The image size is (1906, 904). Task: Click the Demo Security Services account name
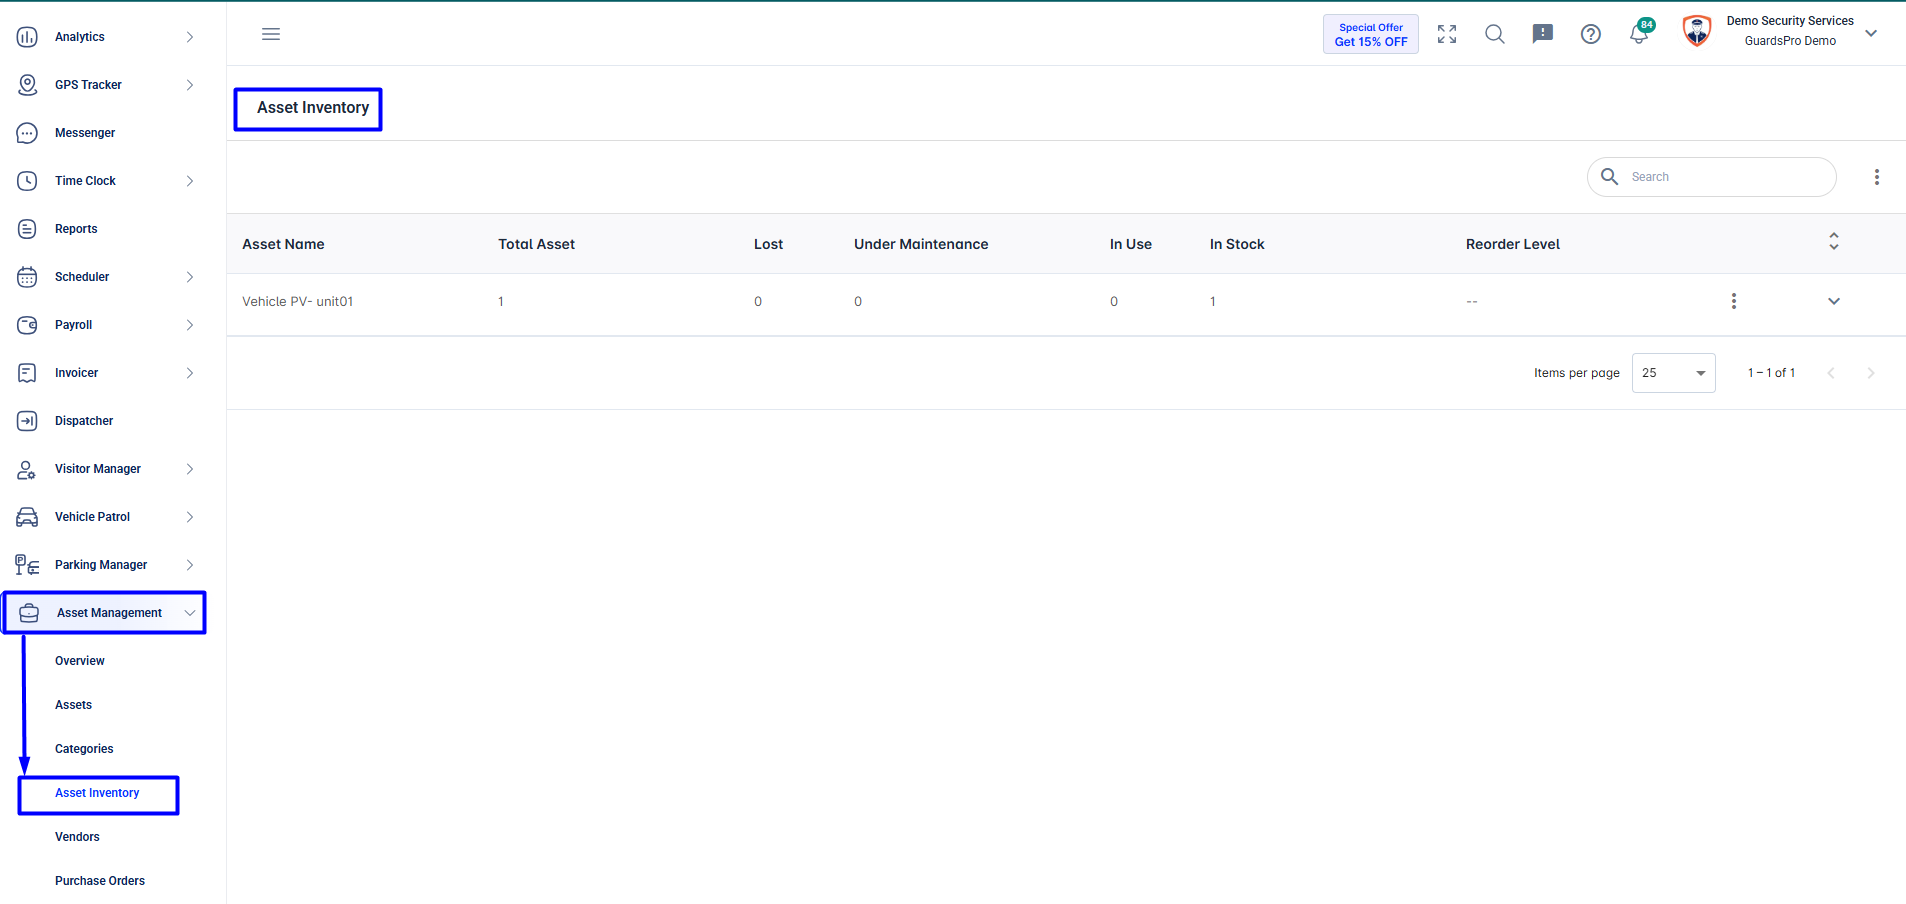[1790, 21]
